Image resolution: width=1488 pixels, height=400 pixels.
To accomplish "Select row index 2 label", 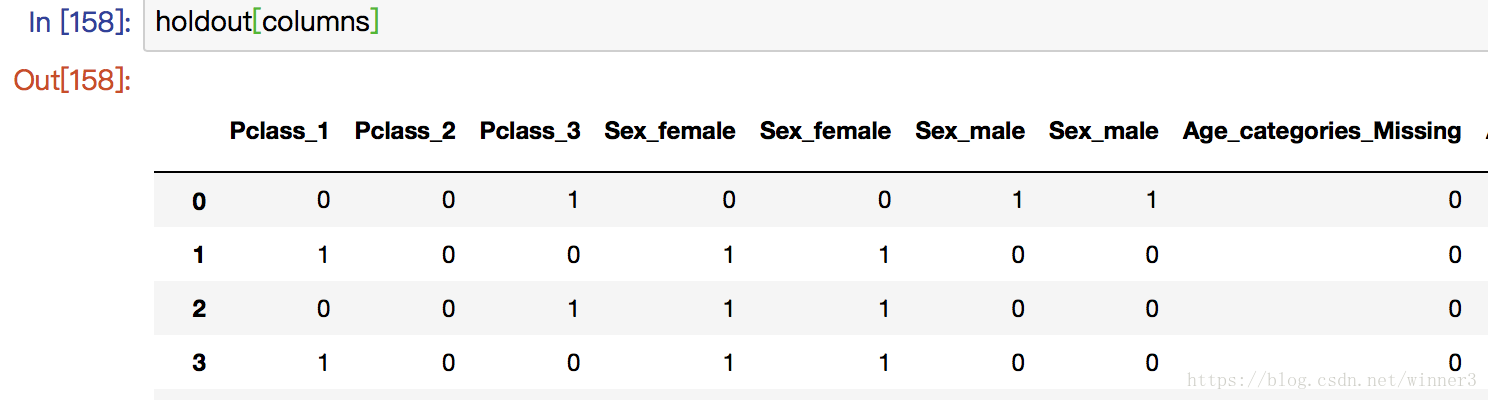I will pyautogui.click(x=199, y=309).
